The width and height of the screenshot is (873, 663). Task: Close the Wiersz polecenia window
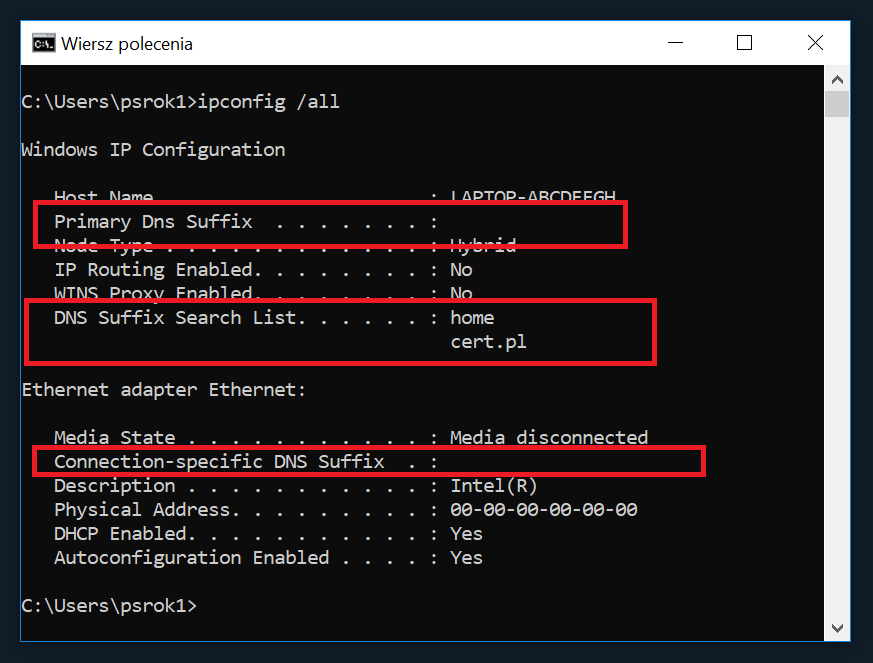click(816, 43)
